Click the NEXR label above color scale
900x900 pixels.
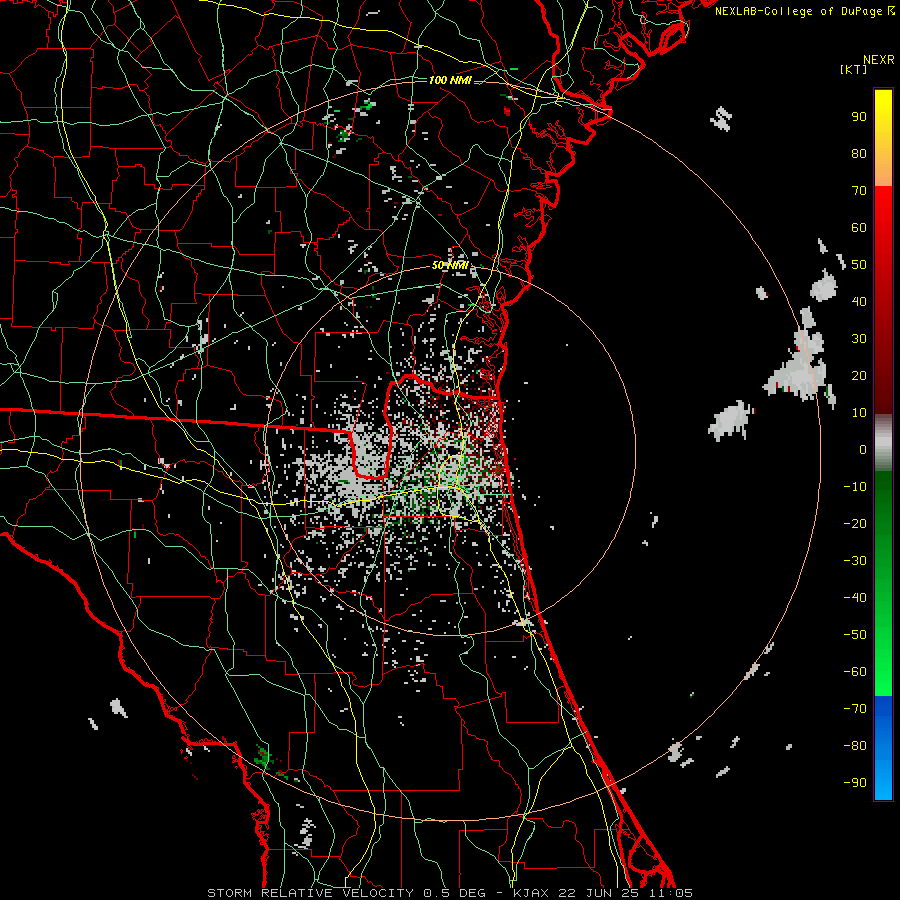point(878,60)
